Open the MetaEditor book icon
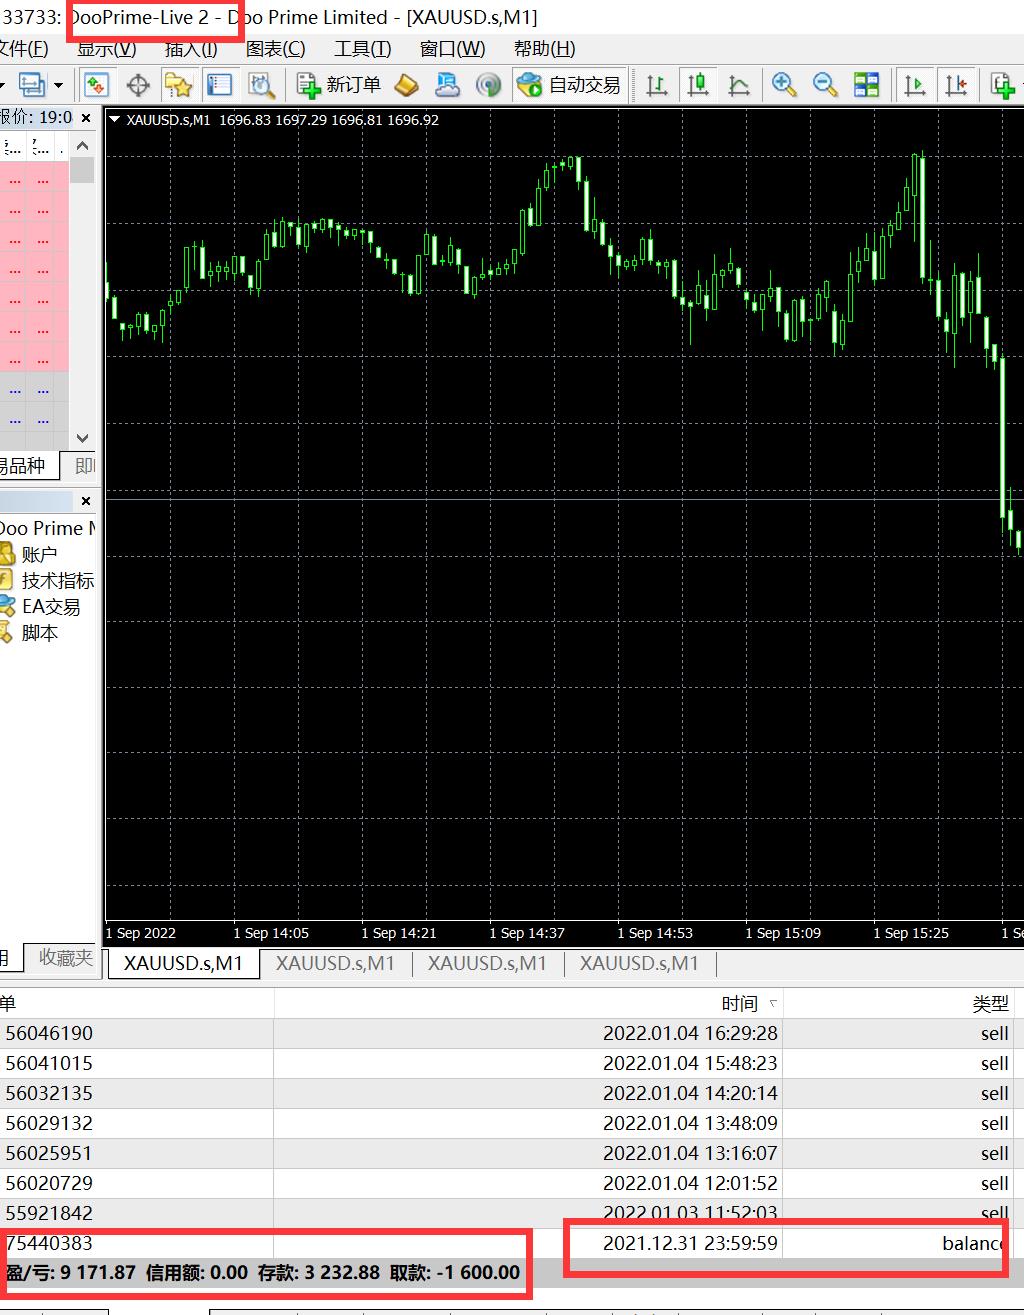 click(406, 85)
